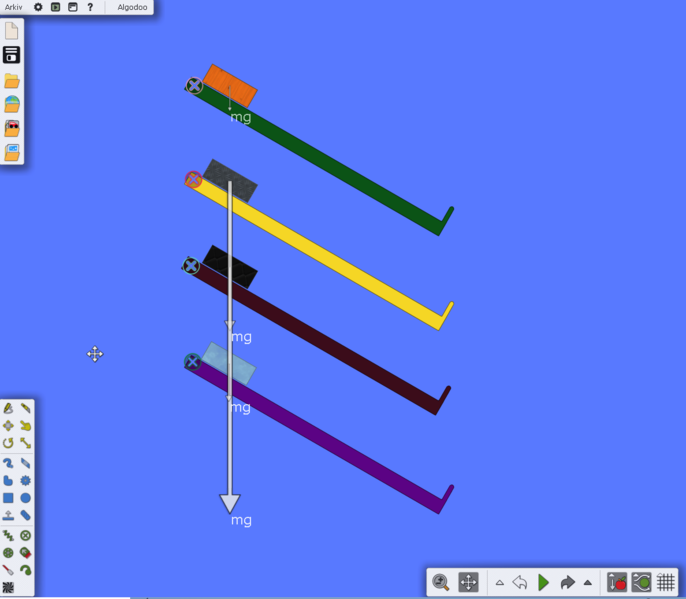Open the components folder with red car
The image size is (686, 599).
click(12, 128)
